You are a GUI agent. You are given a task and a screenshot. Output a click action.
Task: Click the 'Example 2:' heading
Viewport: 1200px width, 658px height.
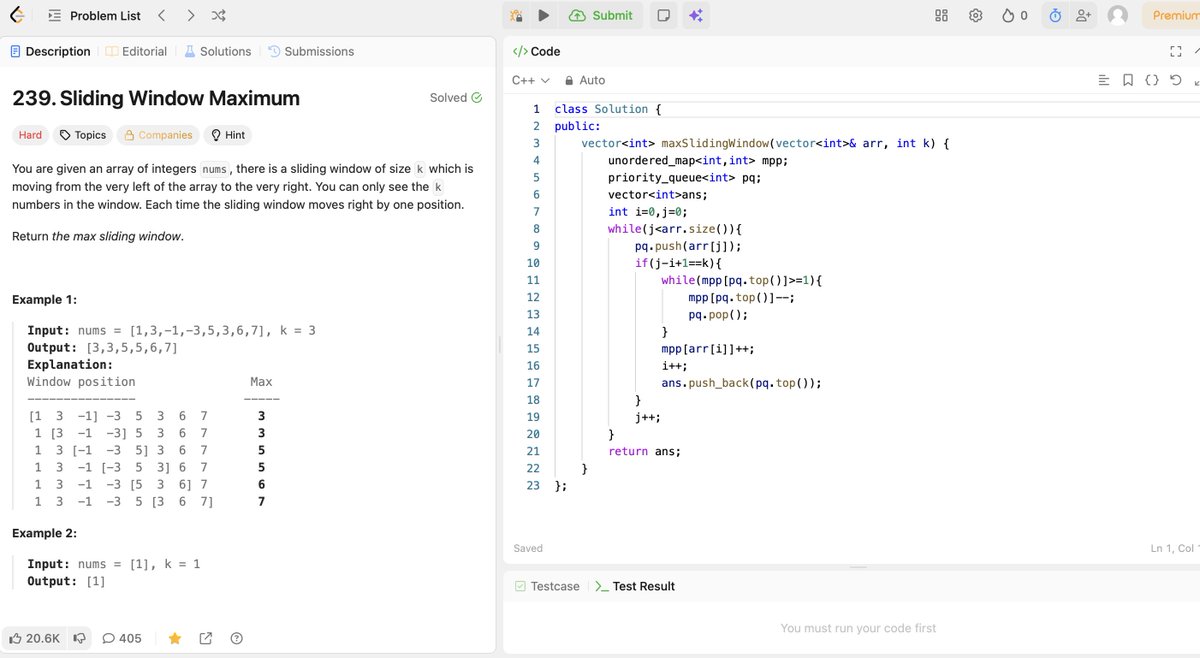tap(45, 533)
